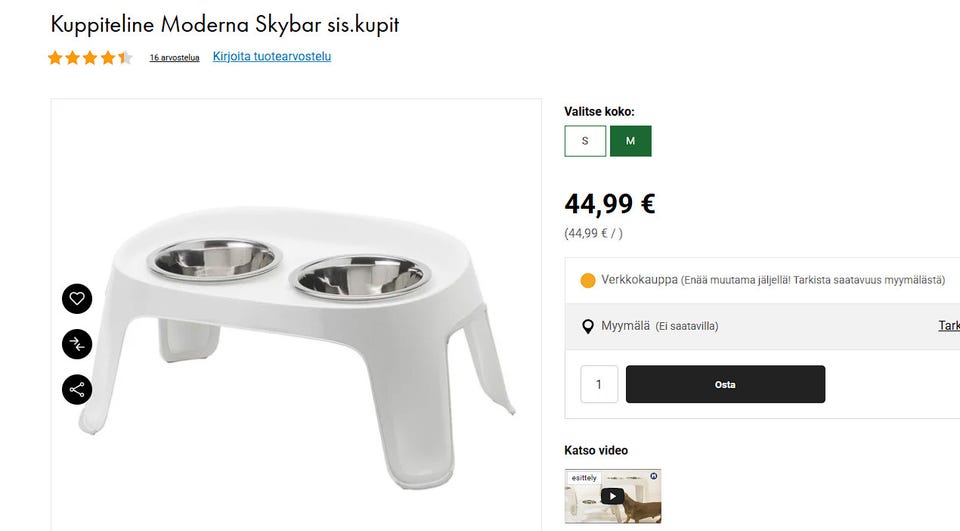Click the large 44,99 € price
960x531 pixels.
pos(610,204)
